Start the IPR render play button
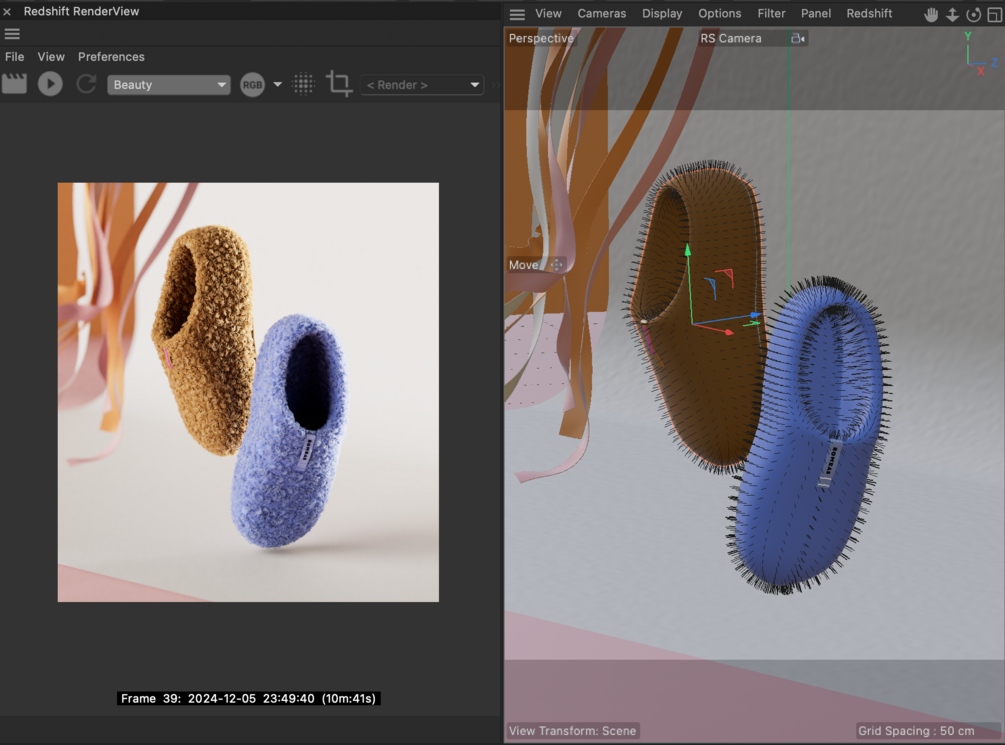1005x745 pixels. pos(50,84)
